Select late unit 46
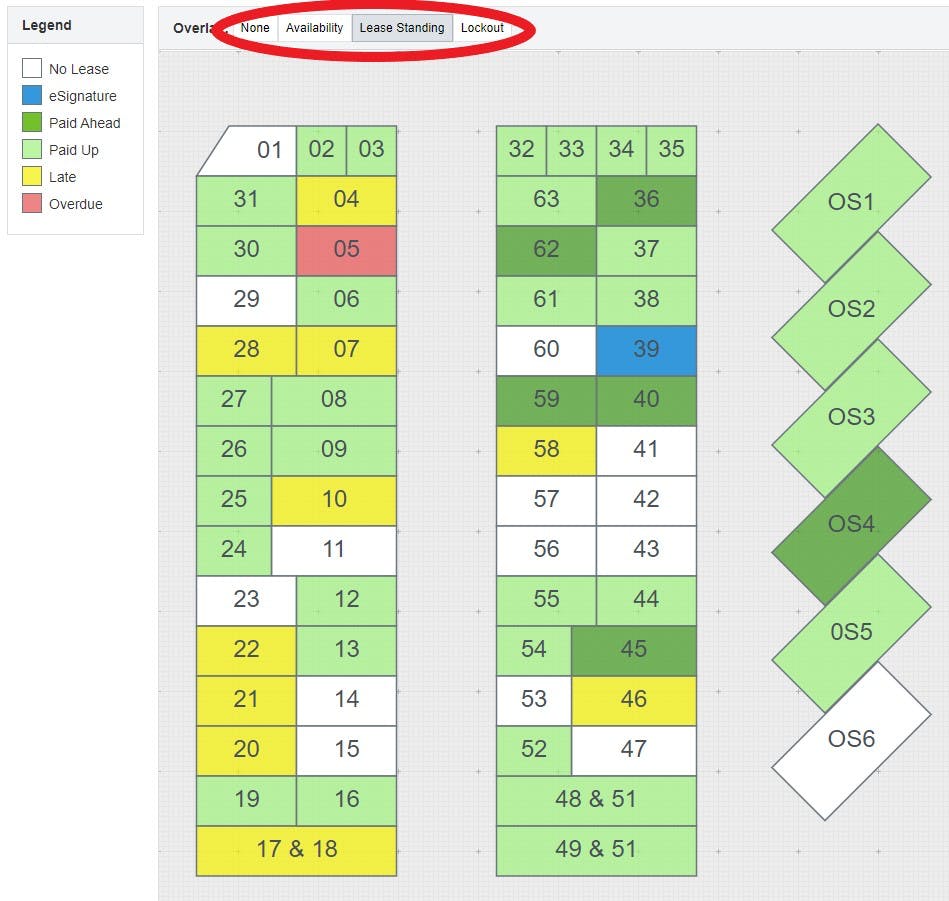 [634, 700]
